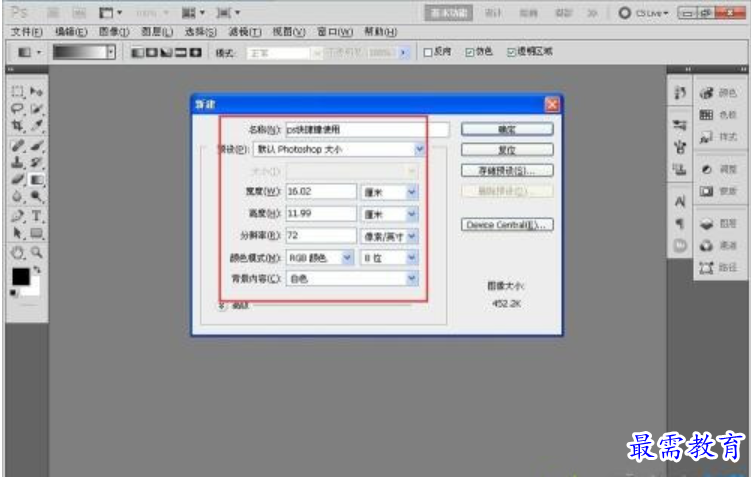Open the Paragraph panel icon
This screenshot has height=478, width=751.
click(680, 224)
